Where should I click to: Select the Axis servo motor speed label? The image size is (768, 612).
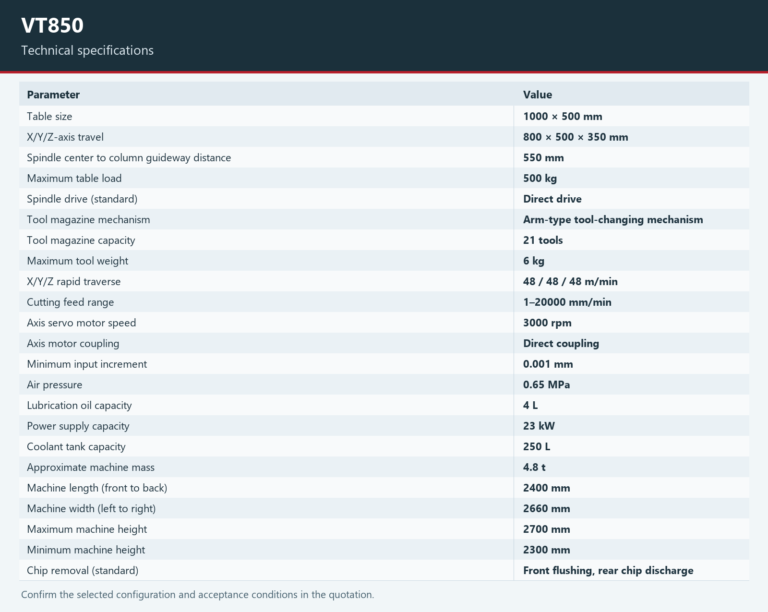point(81,323)
